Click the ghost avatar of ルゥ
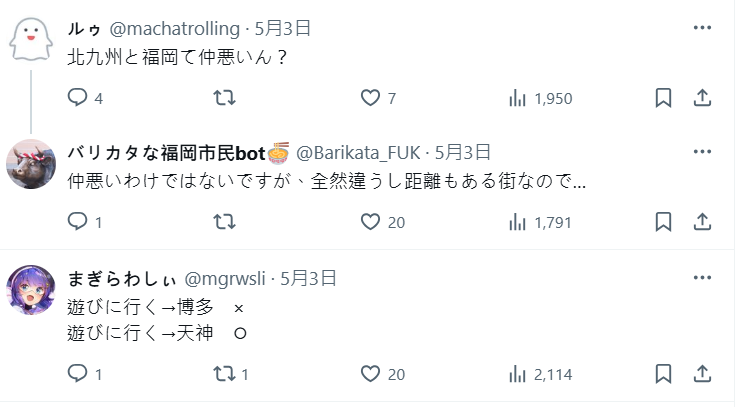738x407 pixels. tap(31, 40)
